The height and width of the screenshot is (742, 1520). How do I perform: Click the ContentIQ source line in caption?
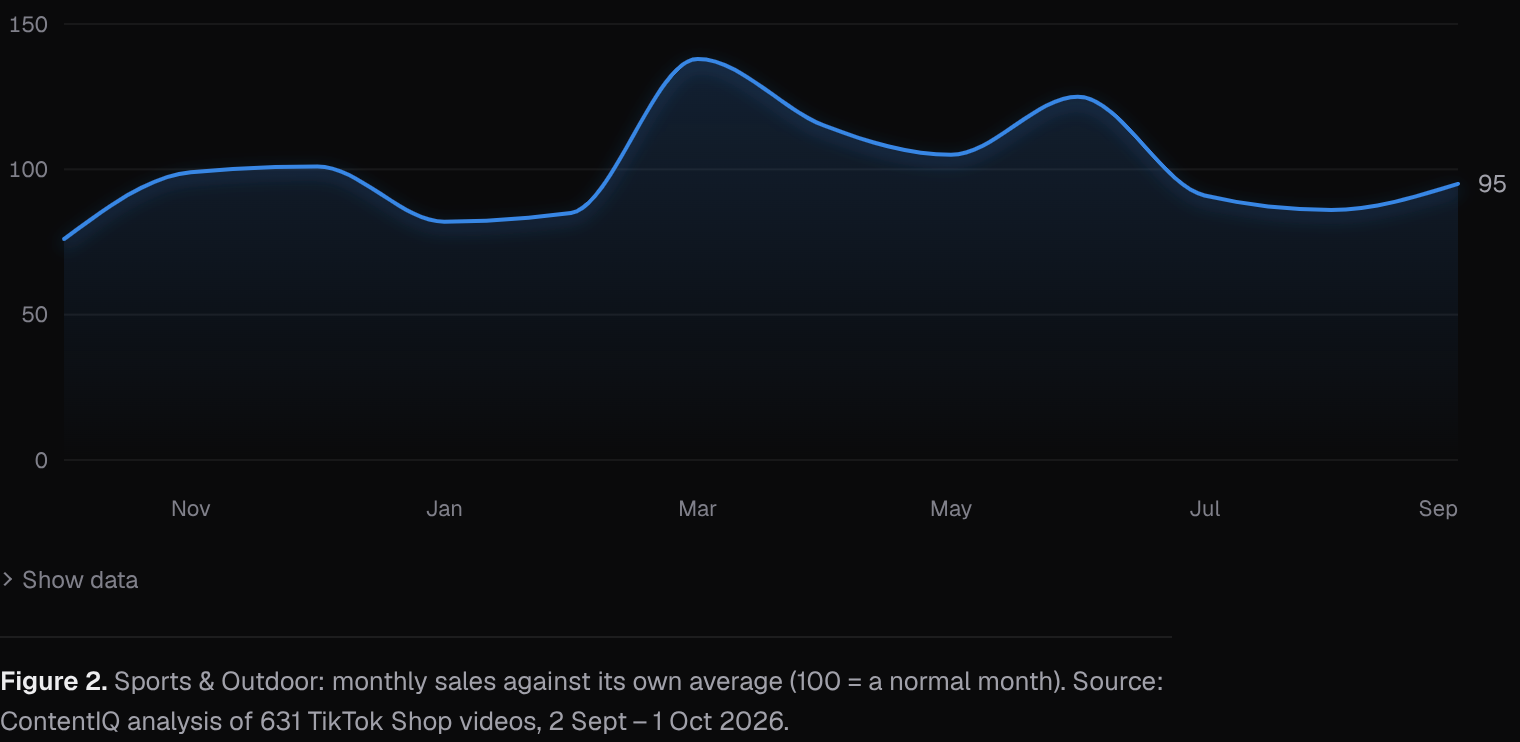[x=395, y=721]
